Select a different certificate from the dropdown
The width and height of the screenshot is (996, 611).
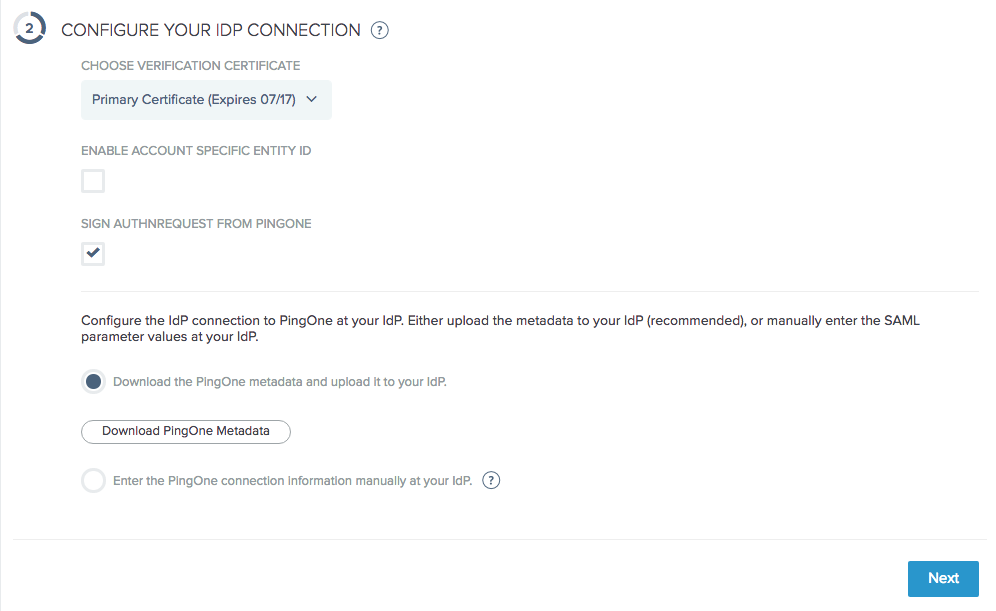(x=206, y=100)
